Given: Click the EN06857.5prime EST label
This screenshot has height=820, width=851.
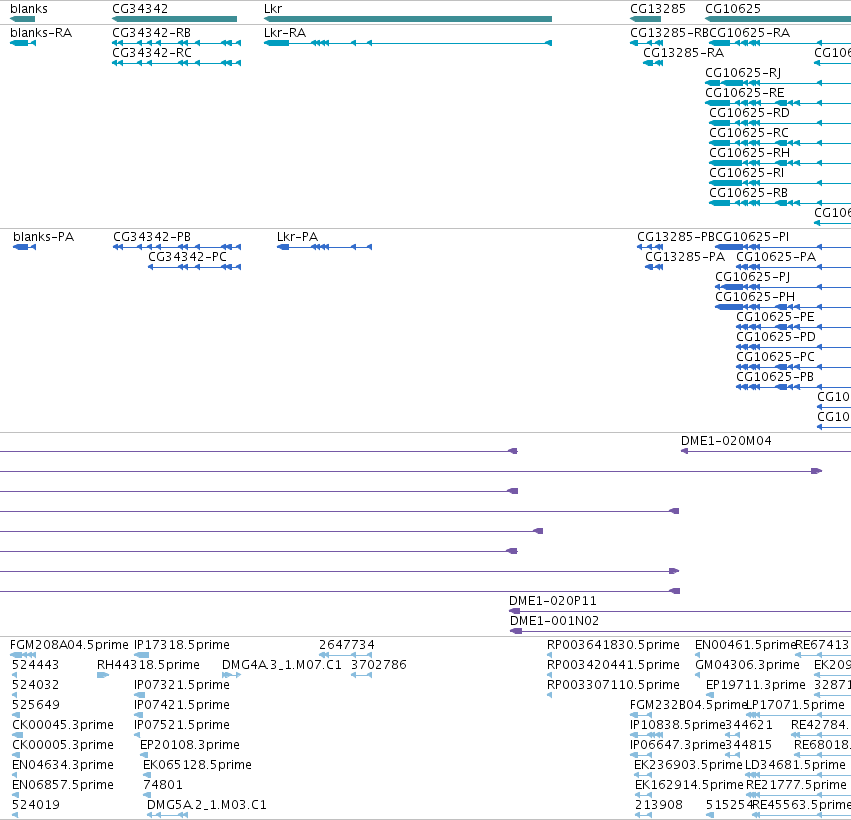Looking at the screenshot, I should (63, 786).
